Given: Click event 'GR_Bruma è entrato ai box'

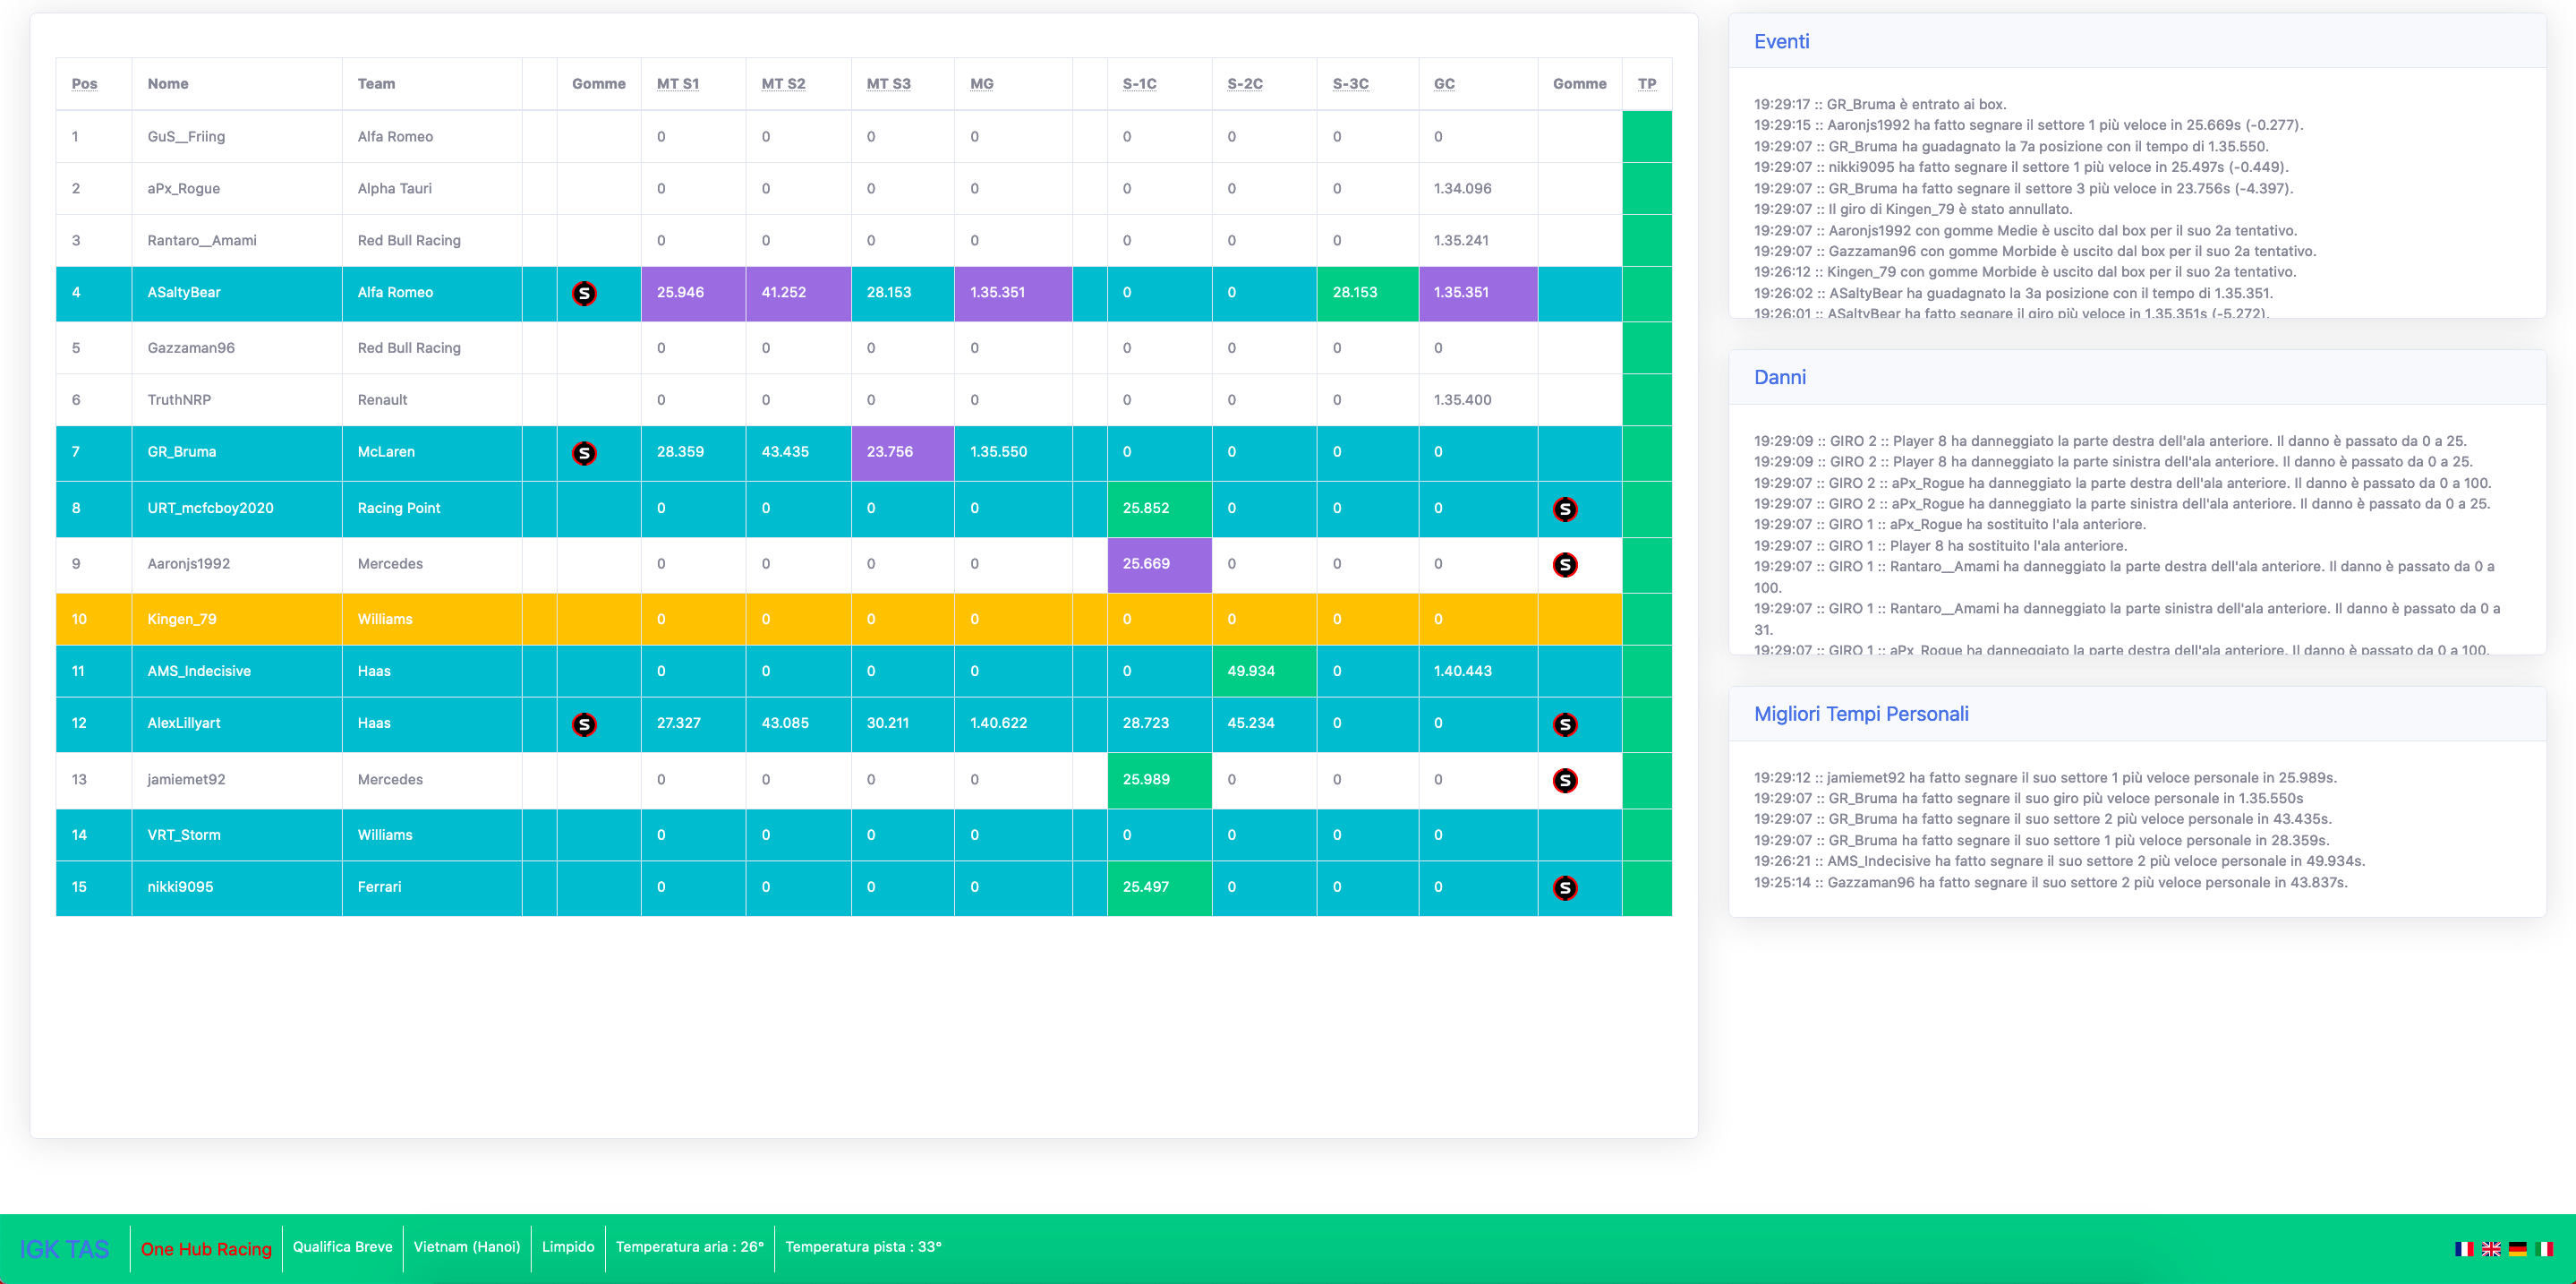Looking at the screenshot, I should (x=1880, y=104).
